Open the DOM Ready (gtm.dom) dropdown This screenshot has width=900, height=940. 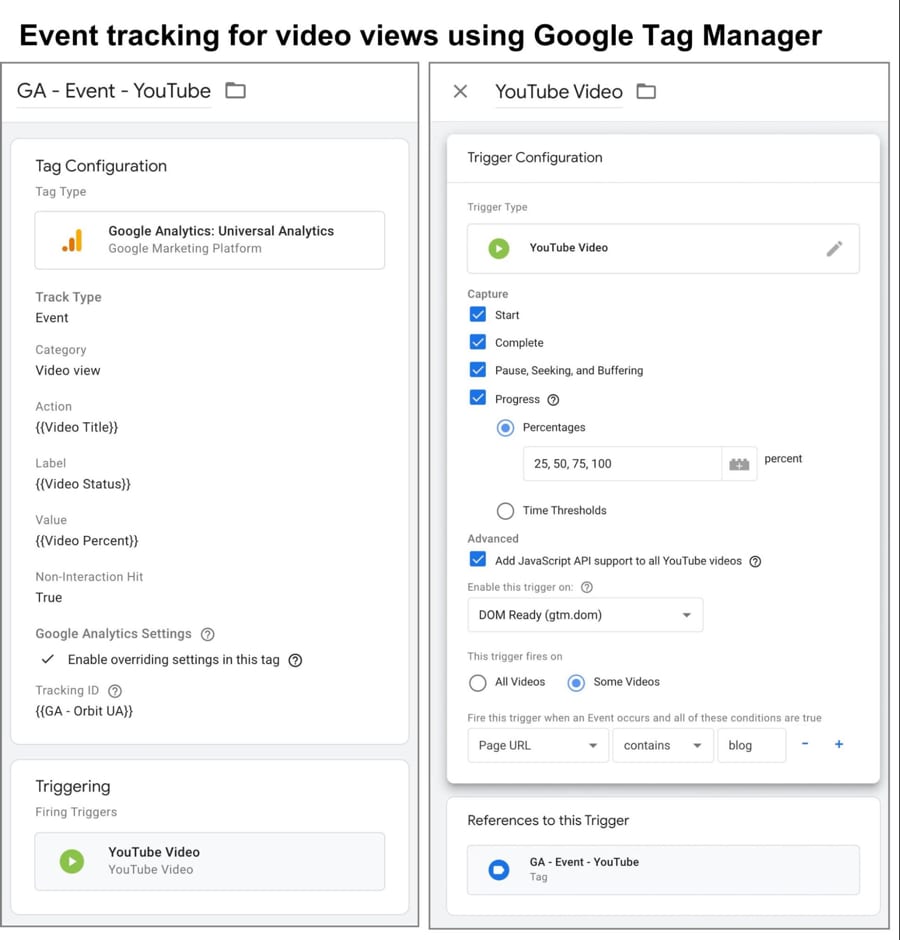[x=585, y=615]
